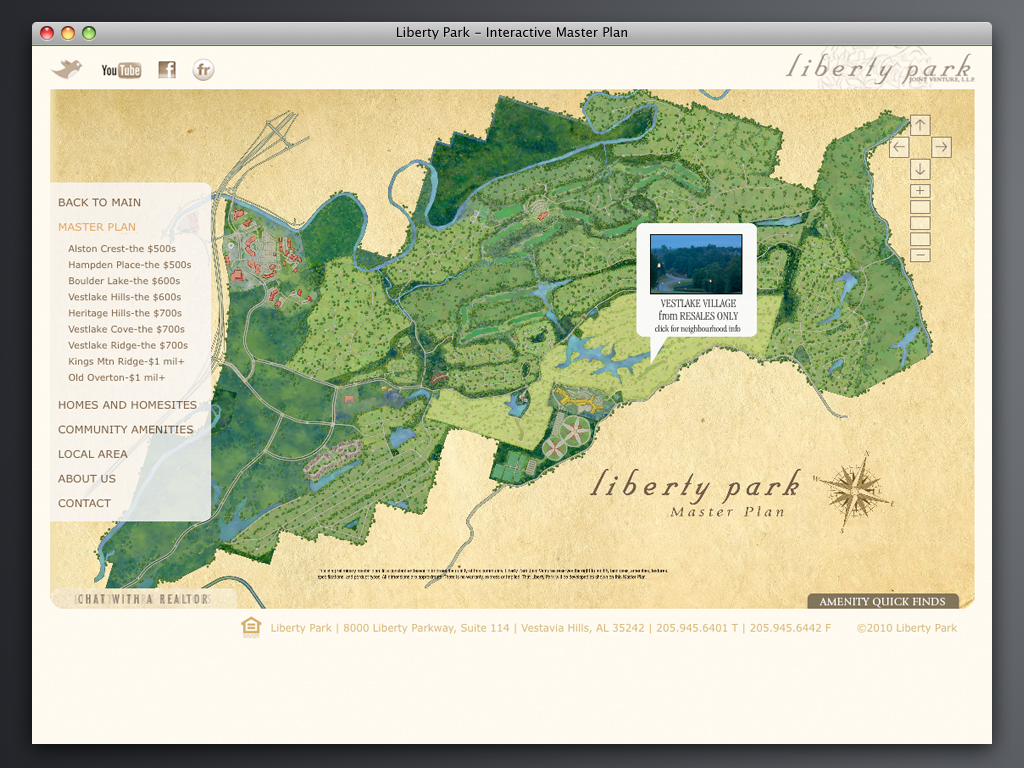Zoom in using the plus button
Image resolution: width=1024 pixels, height=768 pixels.
tap(920, 191)
